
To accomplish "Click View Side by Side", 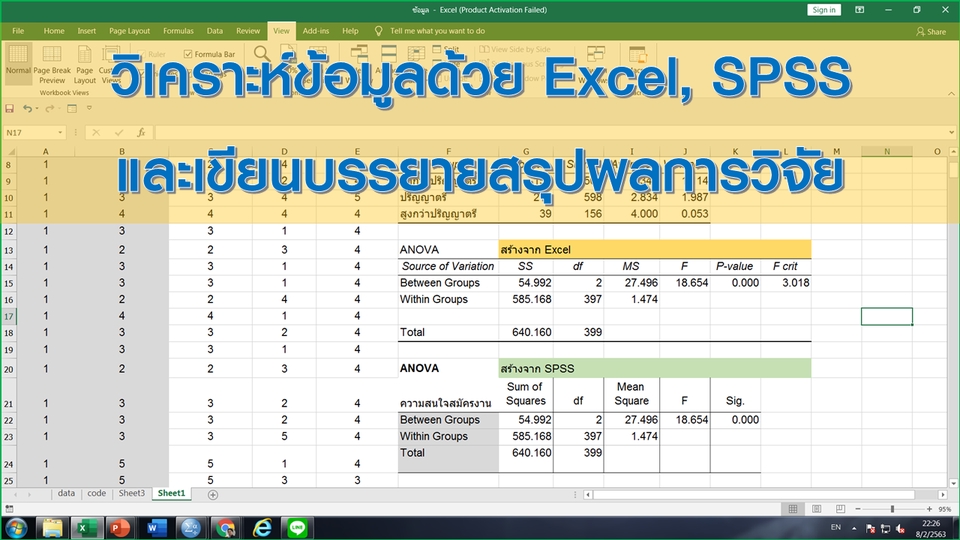I will pos(515,49).
